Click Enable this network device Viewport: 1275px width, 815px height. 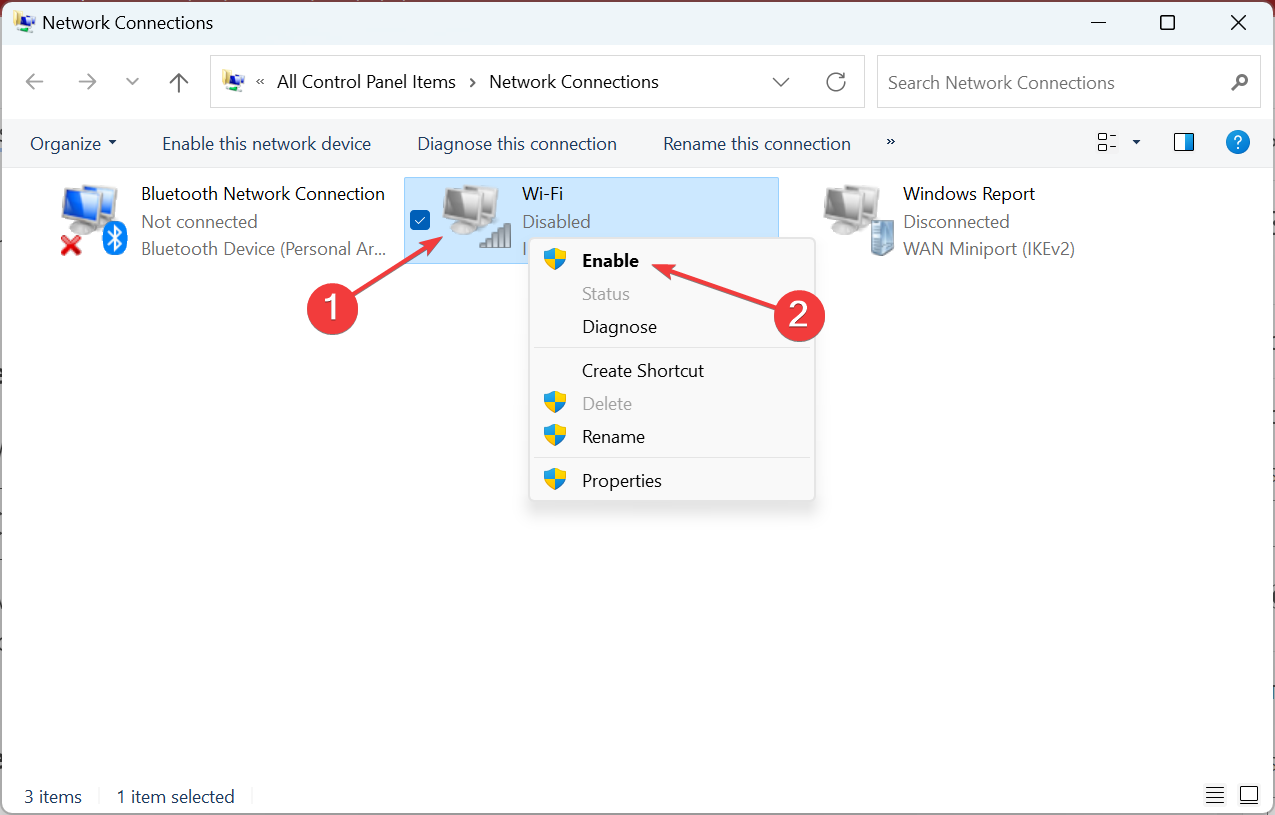point(266,144)
